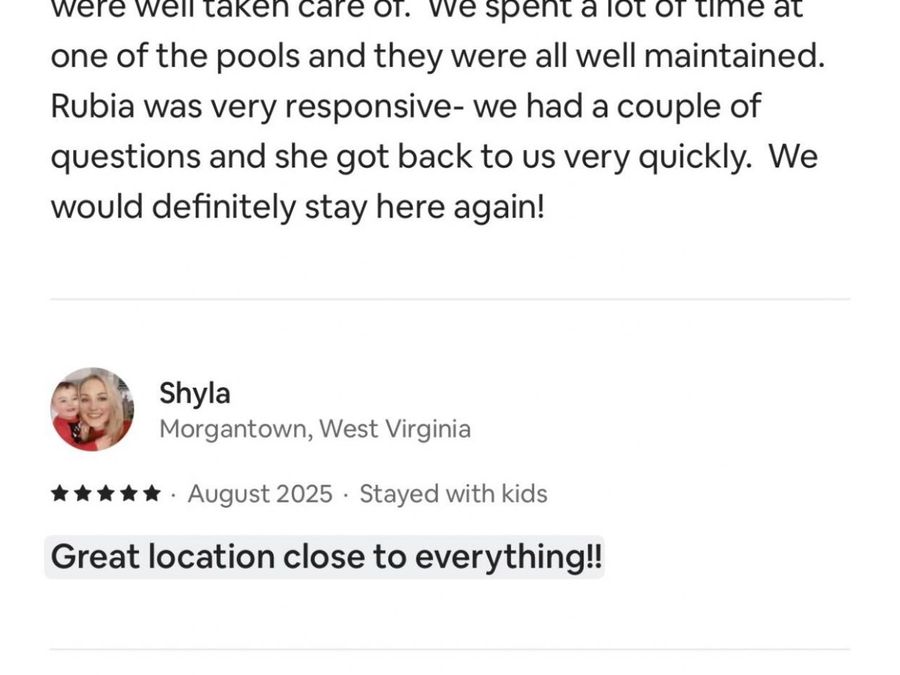This screenshot has width=900, height=675.
Task: Tap the host name Rubia in the review
Action: pyautogui.click(x=92, y=106)
